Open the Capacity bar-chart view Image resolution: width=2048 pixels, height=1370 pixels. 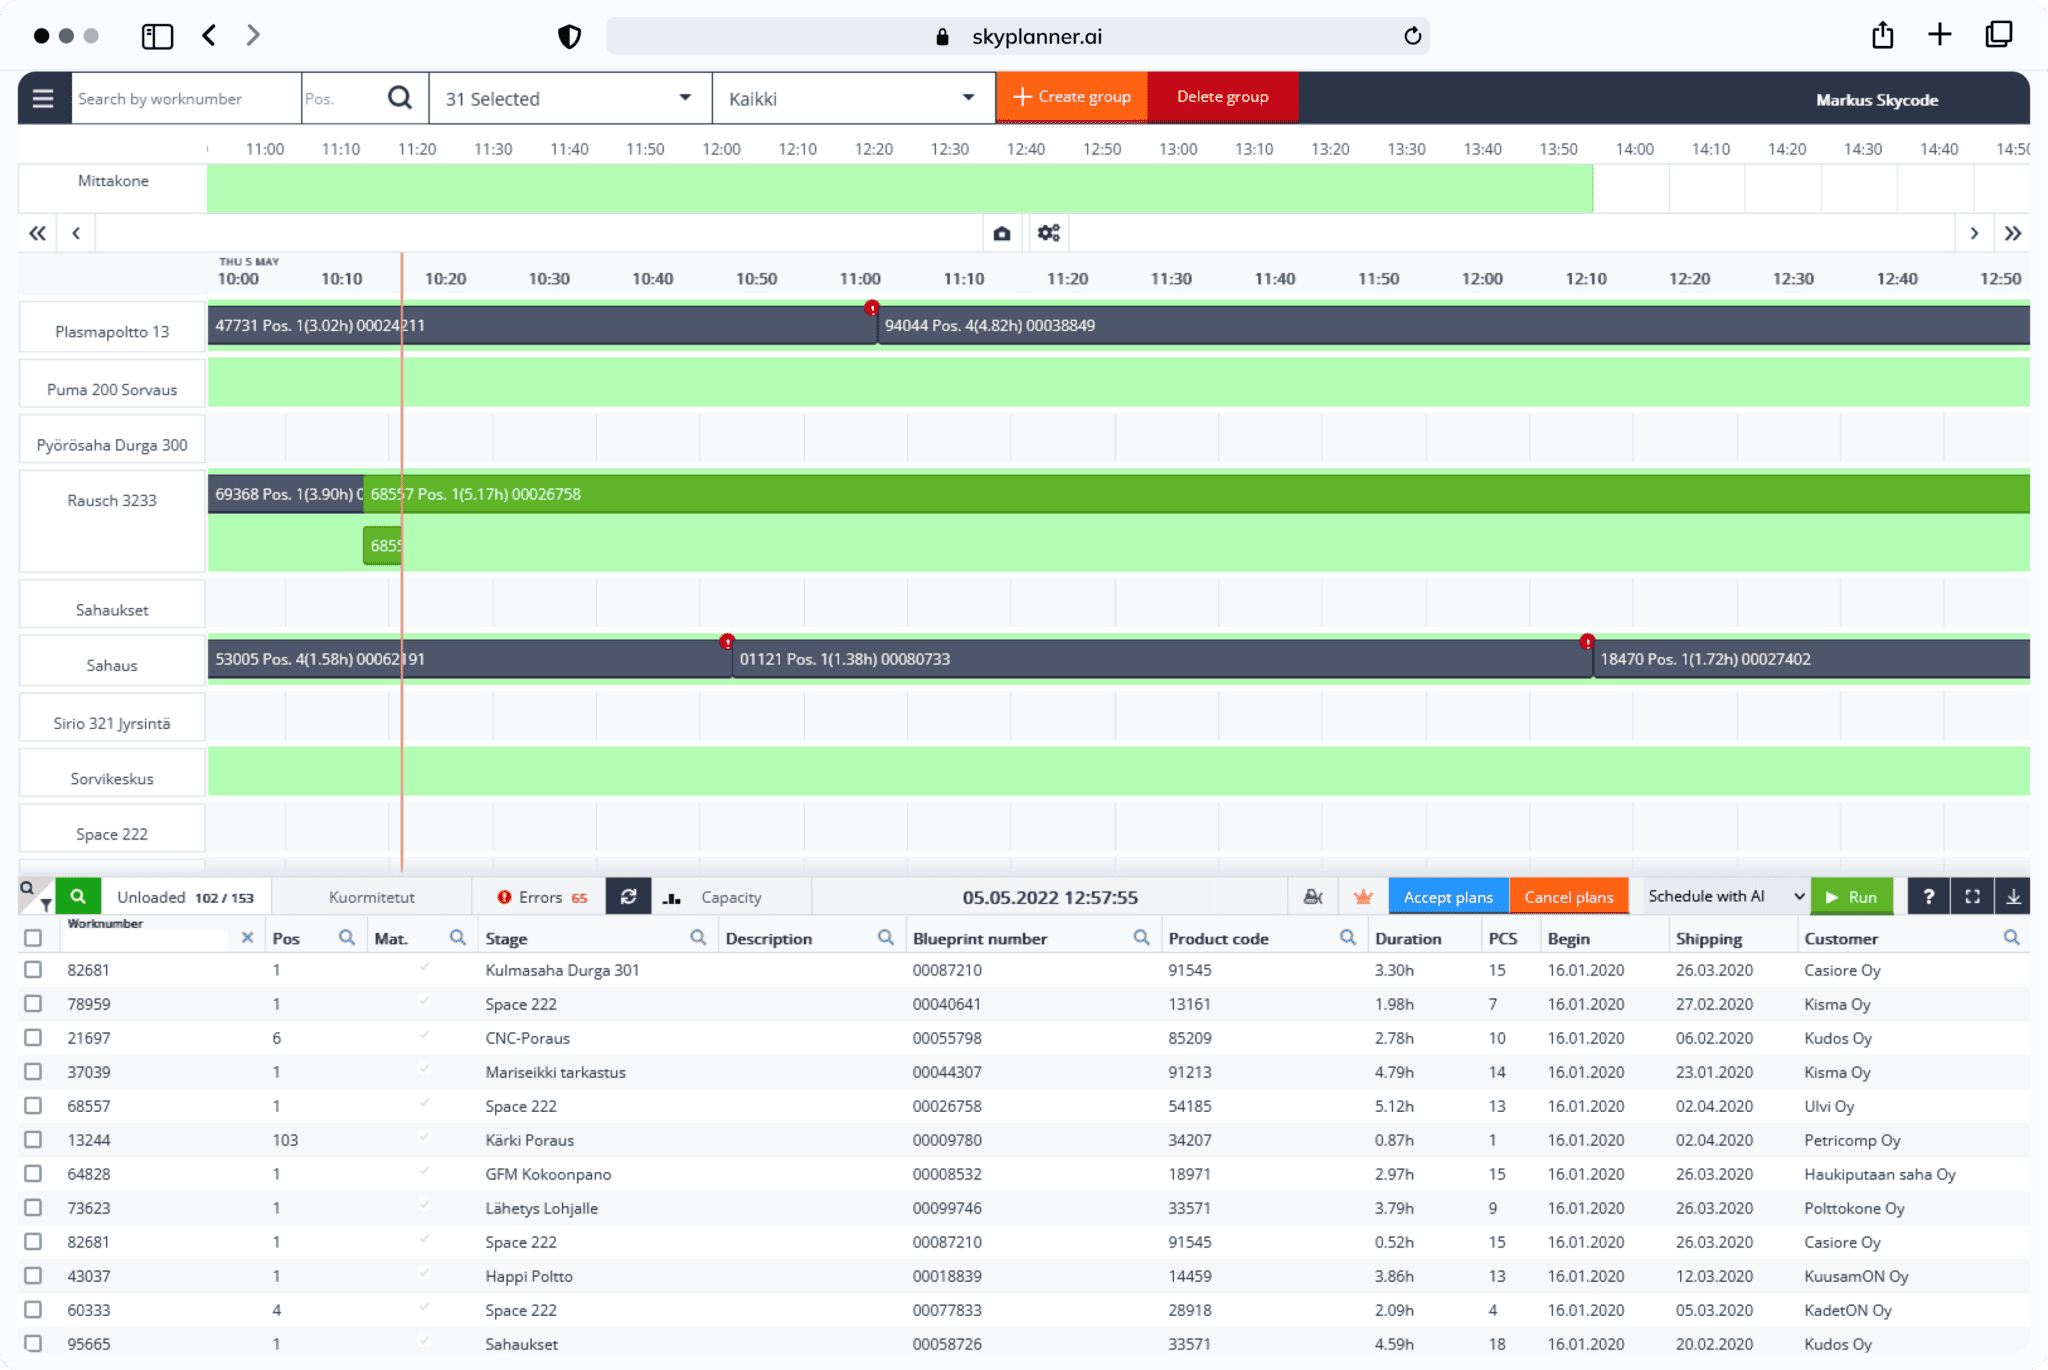[671, 896]
